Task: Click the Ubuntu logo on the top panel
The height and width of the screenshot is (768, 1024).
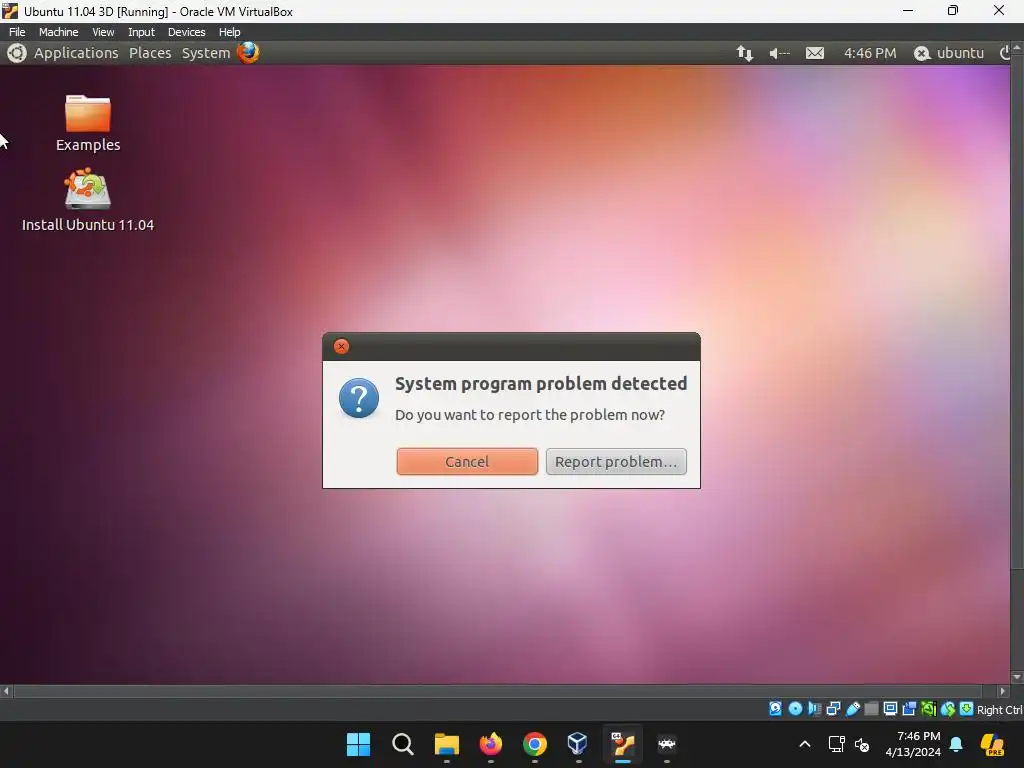Action: click(17, 53)
